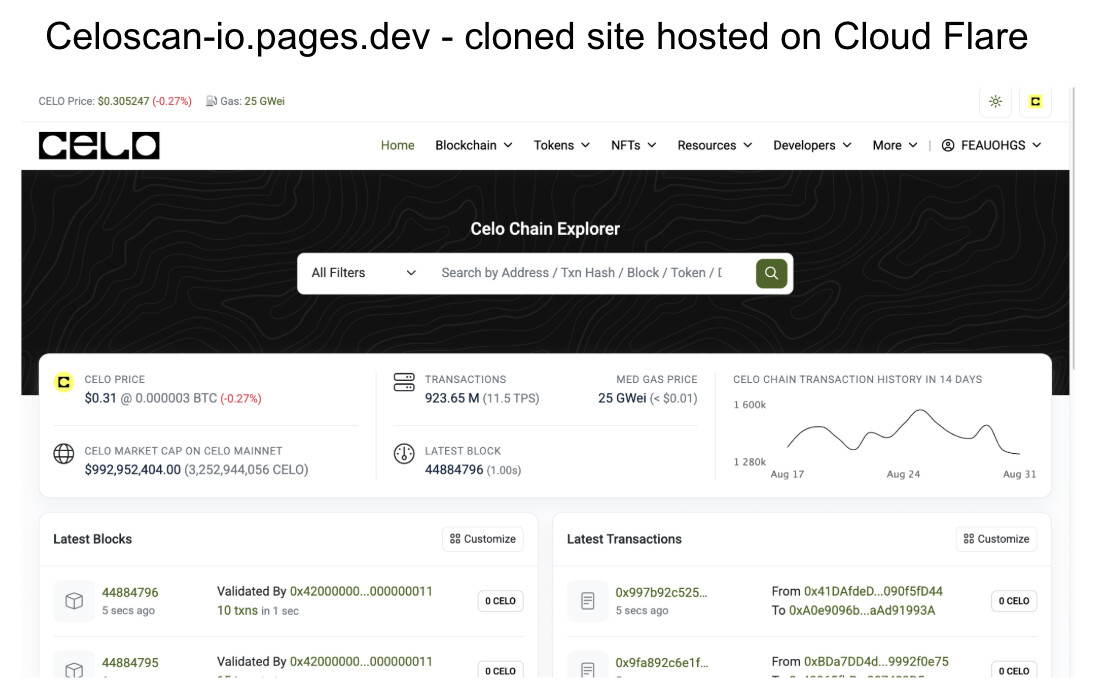1106x696 pixels.
Task: Open the 10 txns link
Action: (237, 610)
